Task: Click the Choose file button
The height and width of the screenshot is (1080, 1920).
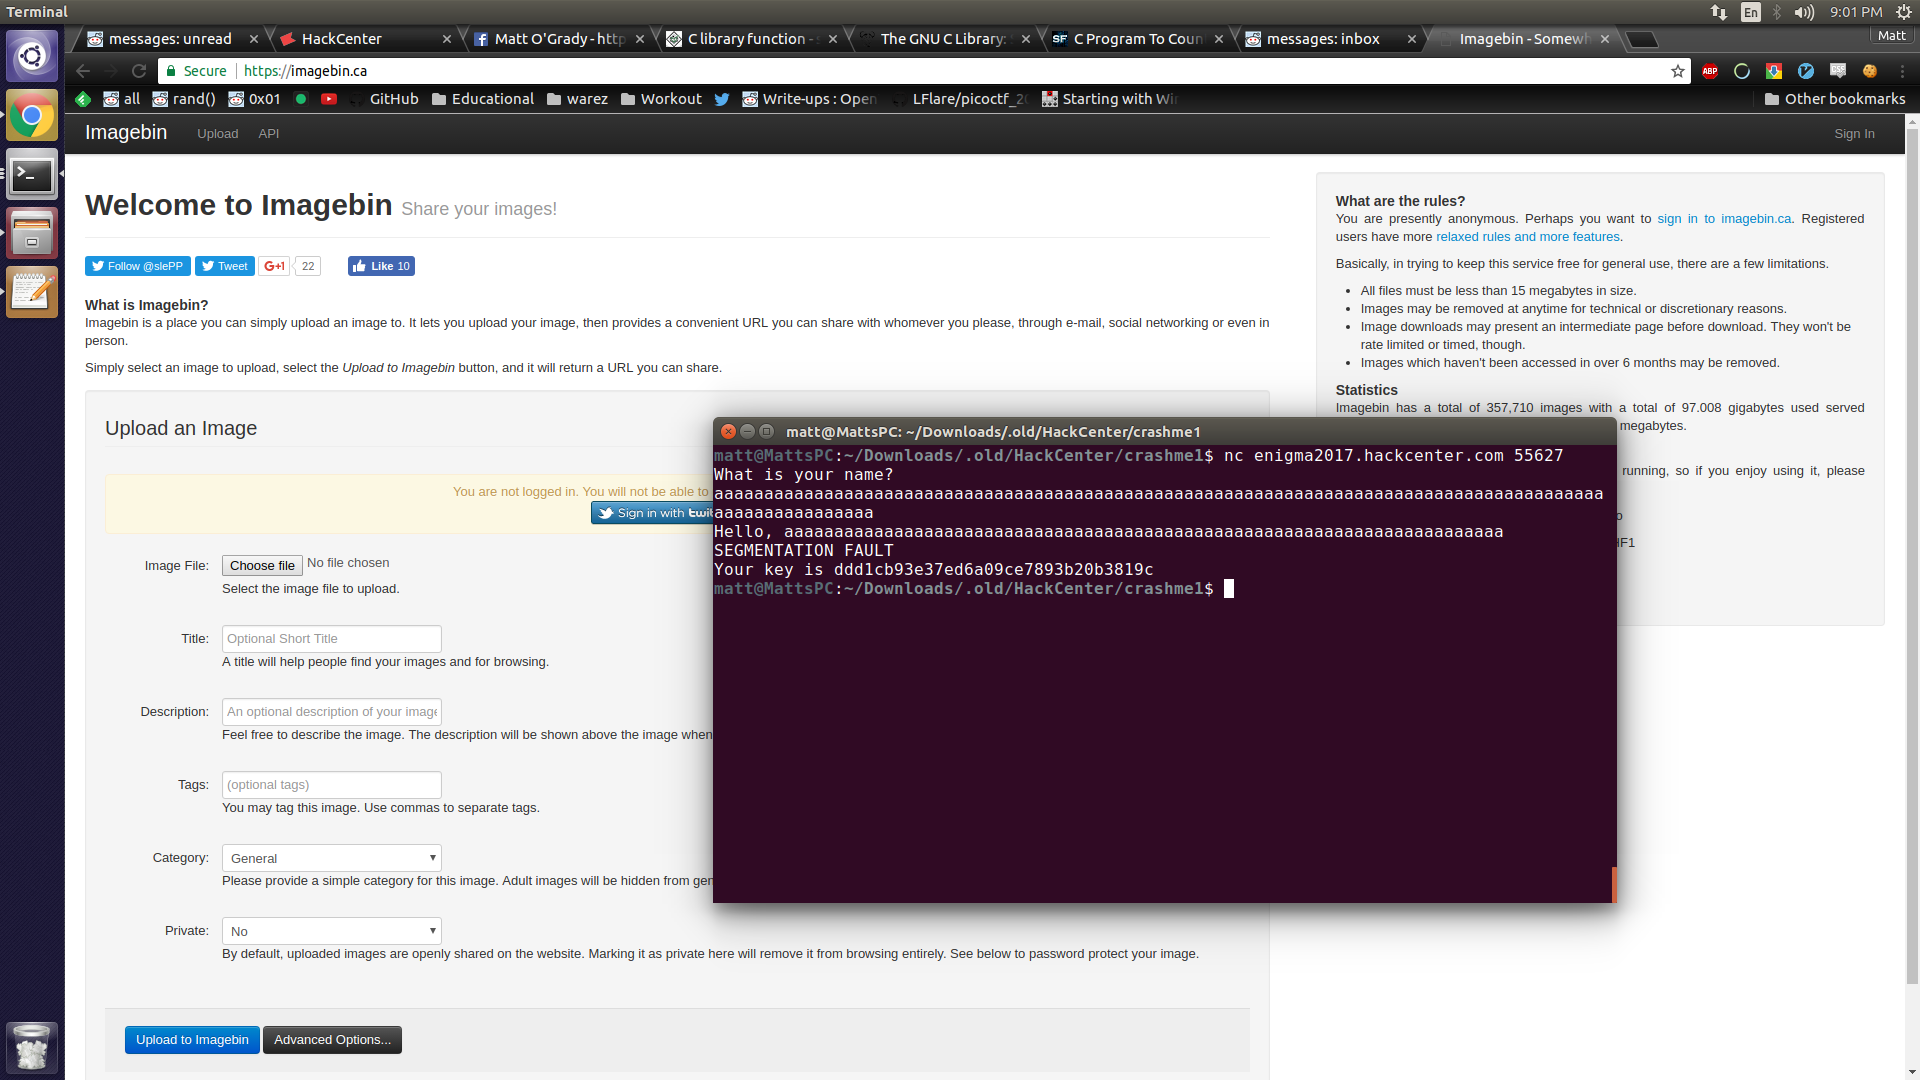Action: point(262,566)
